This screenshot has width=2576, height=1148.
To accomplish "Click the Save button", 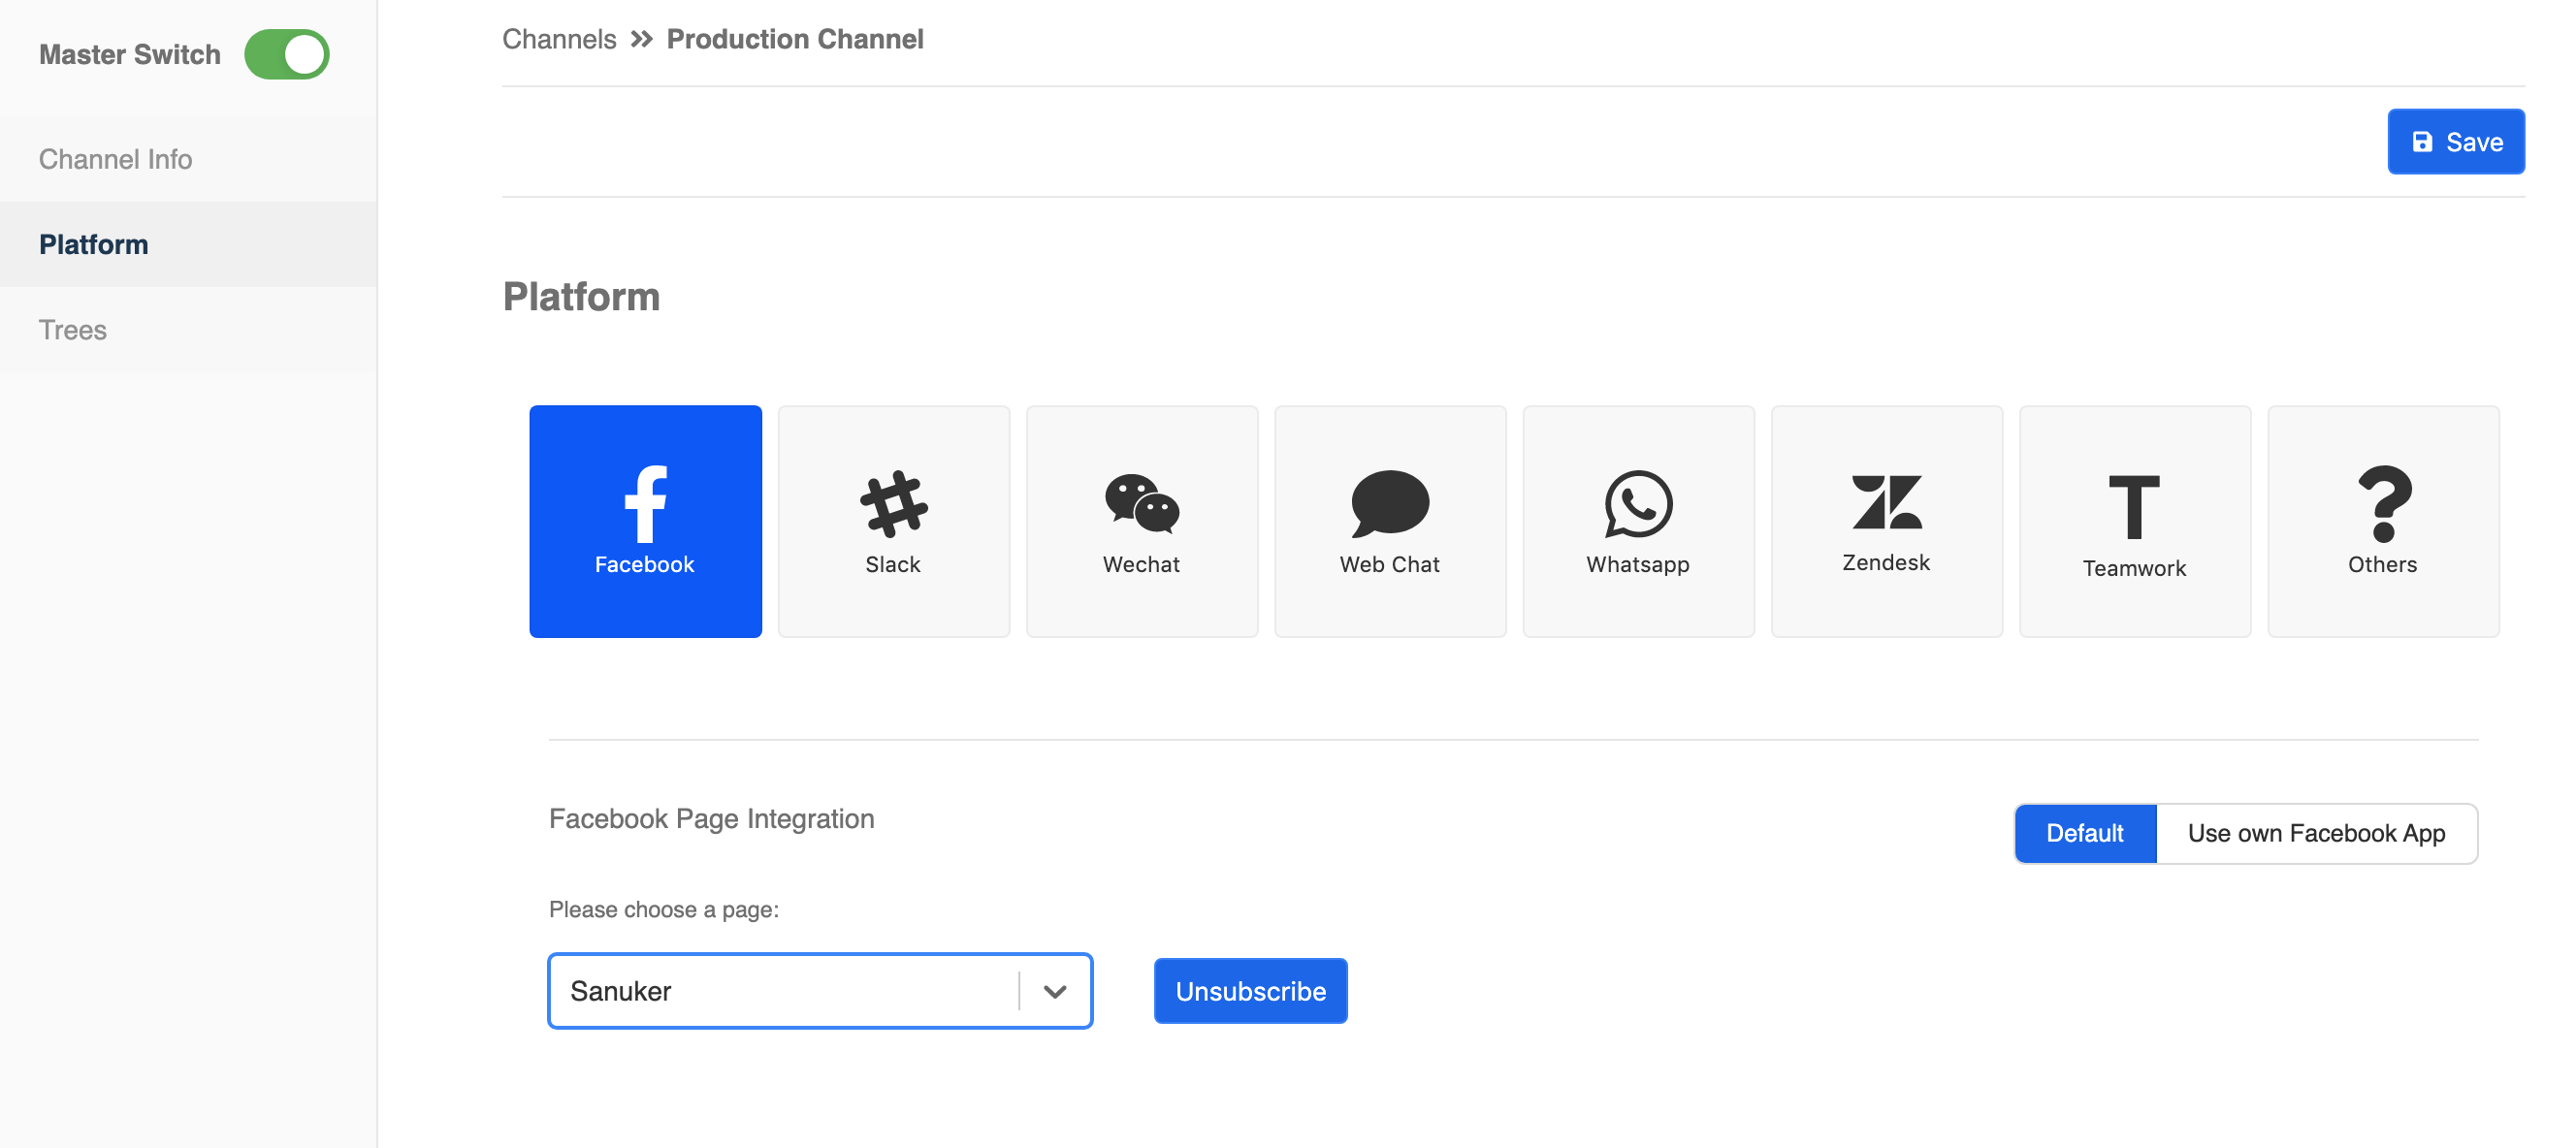I will (x=2456, y=142).
